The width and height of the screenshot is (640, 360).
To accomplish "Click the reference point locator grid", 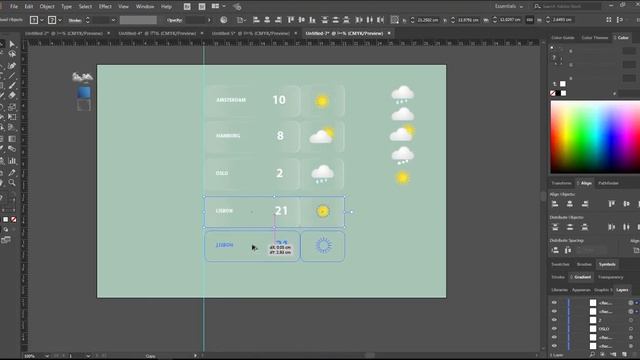I will (395, 20).
